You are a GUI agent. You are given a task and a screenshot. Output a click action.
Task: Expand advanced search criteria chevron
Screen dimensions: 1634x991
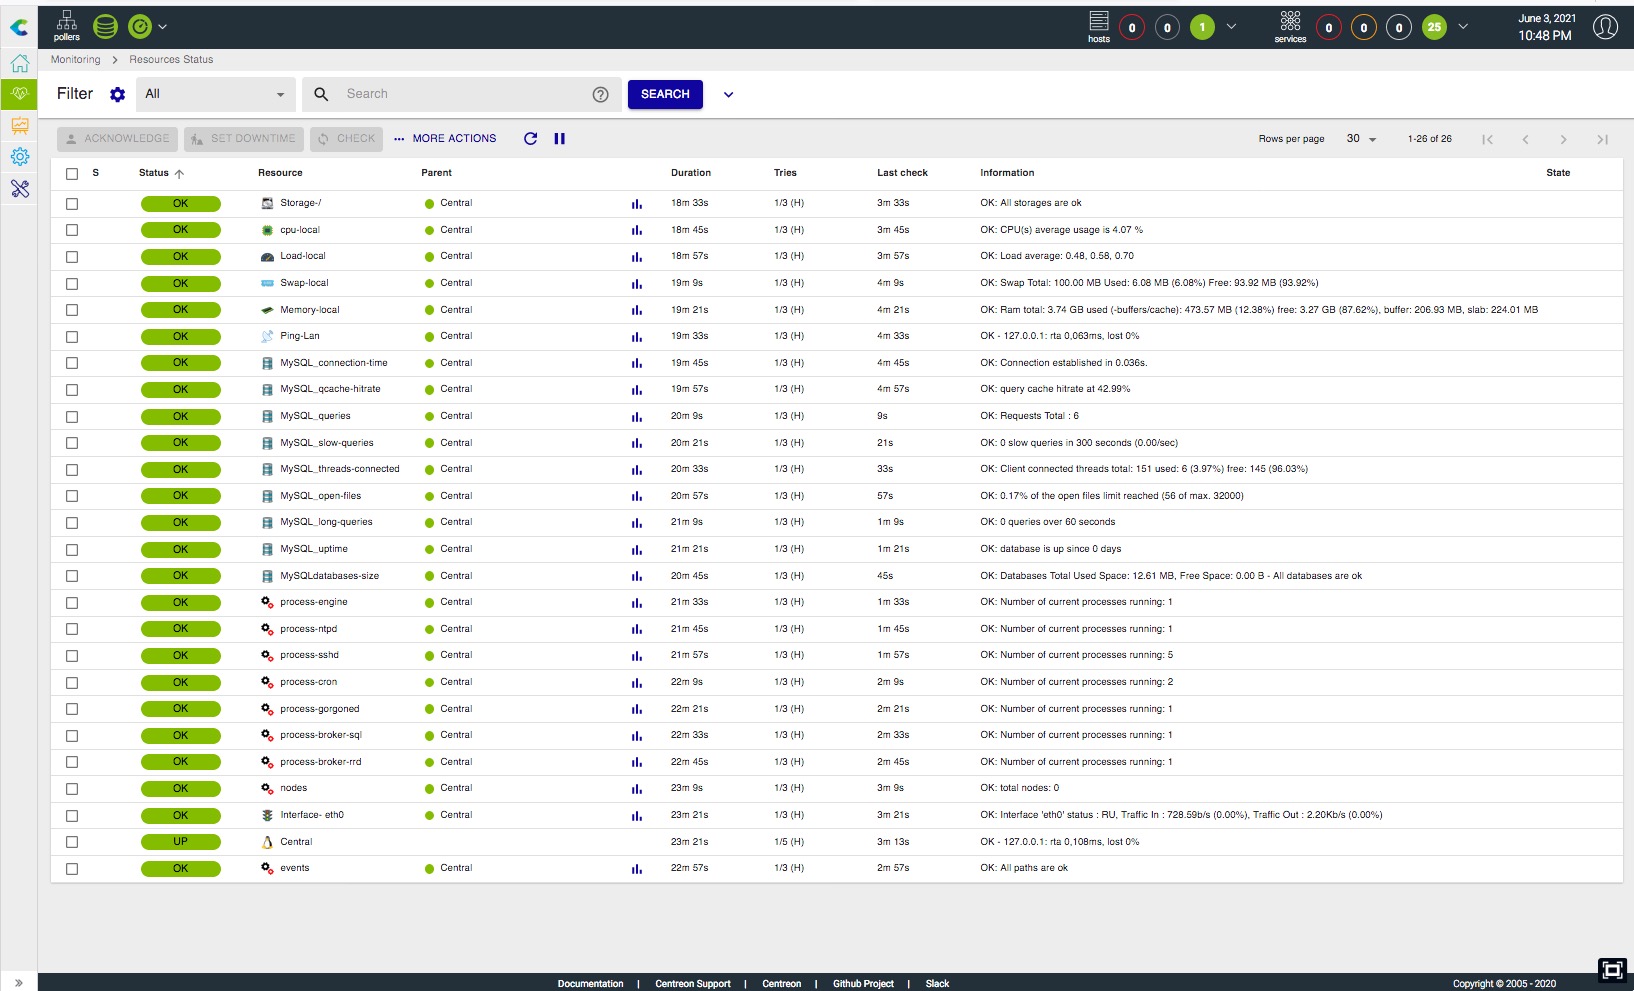(x=728, y=95)
